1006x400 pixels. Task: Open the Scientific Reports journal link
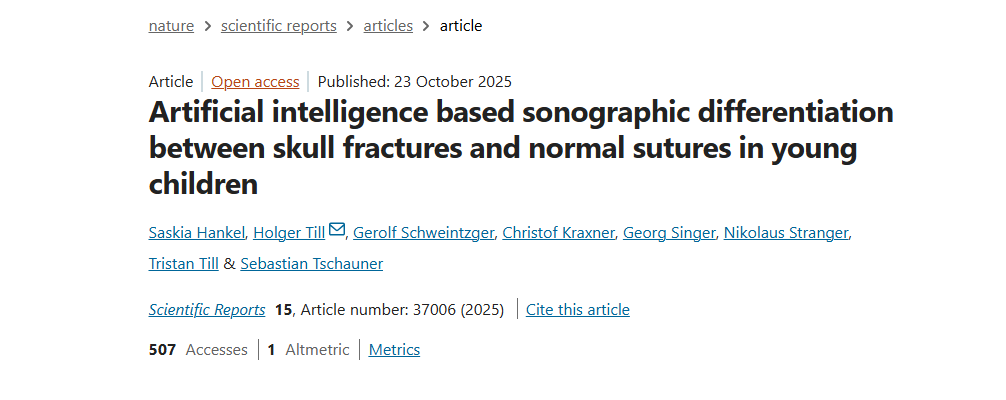[207, 310]
